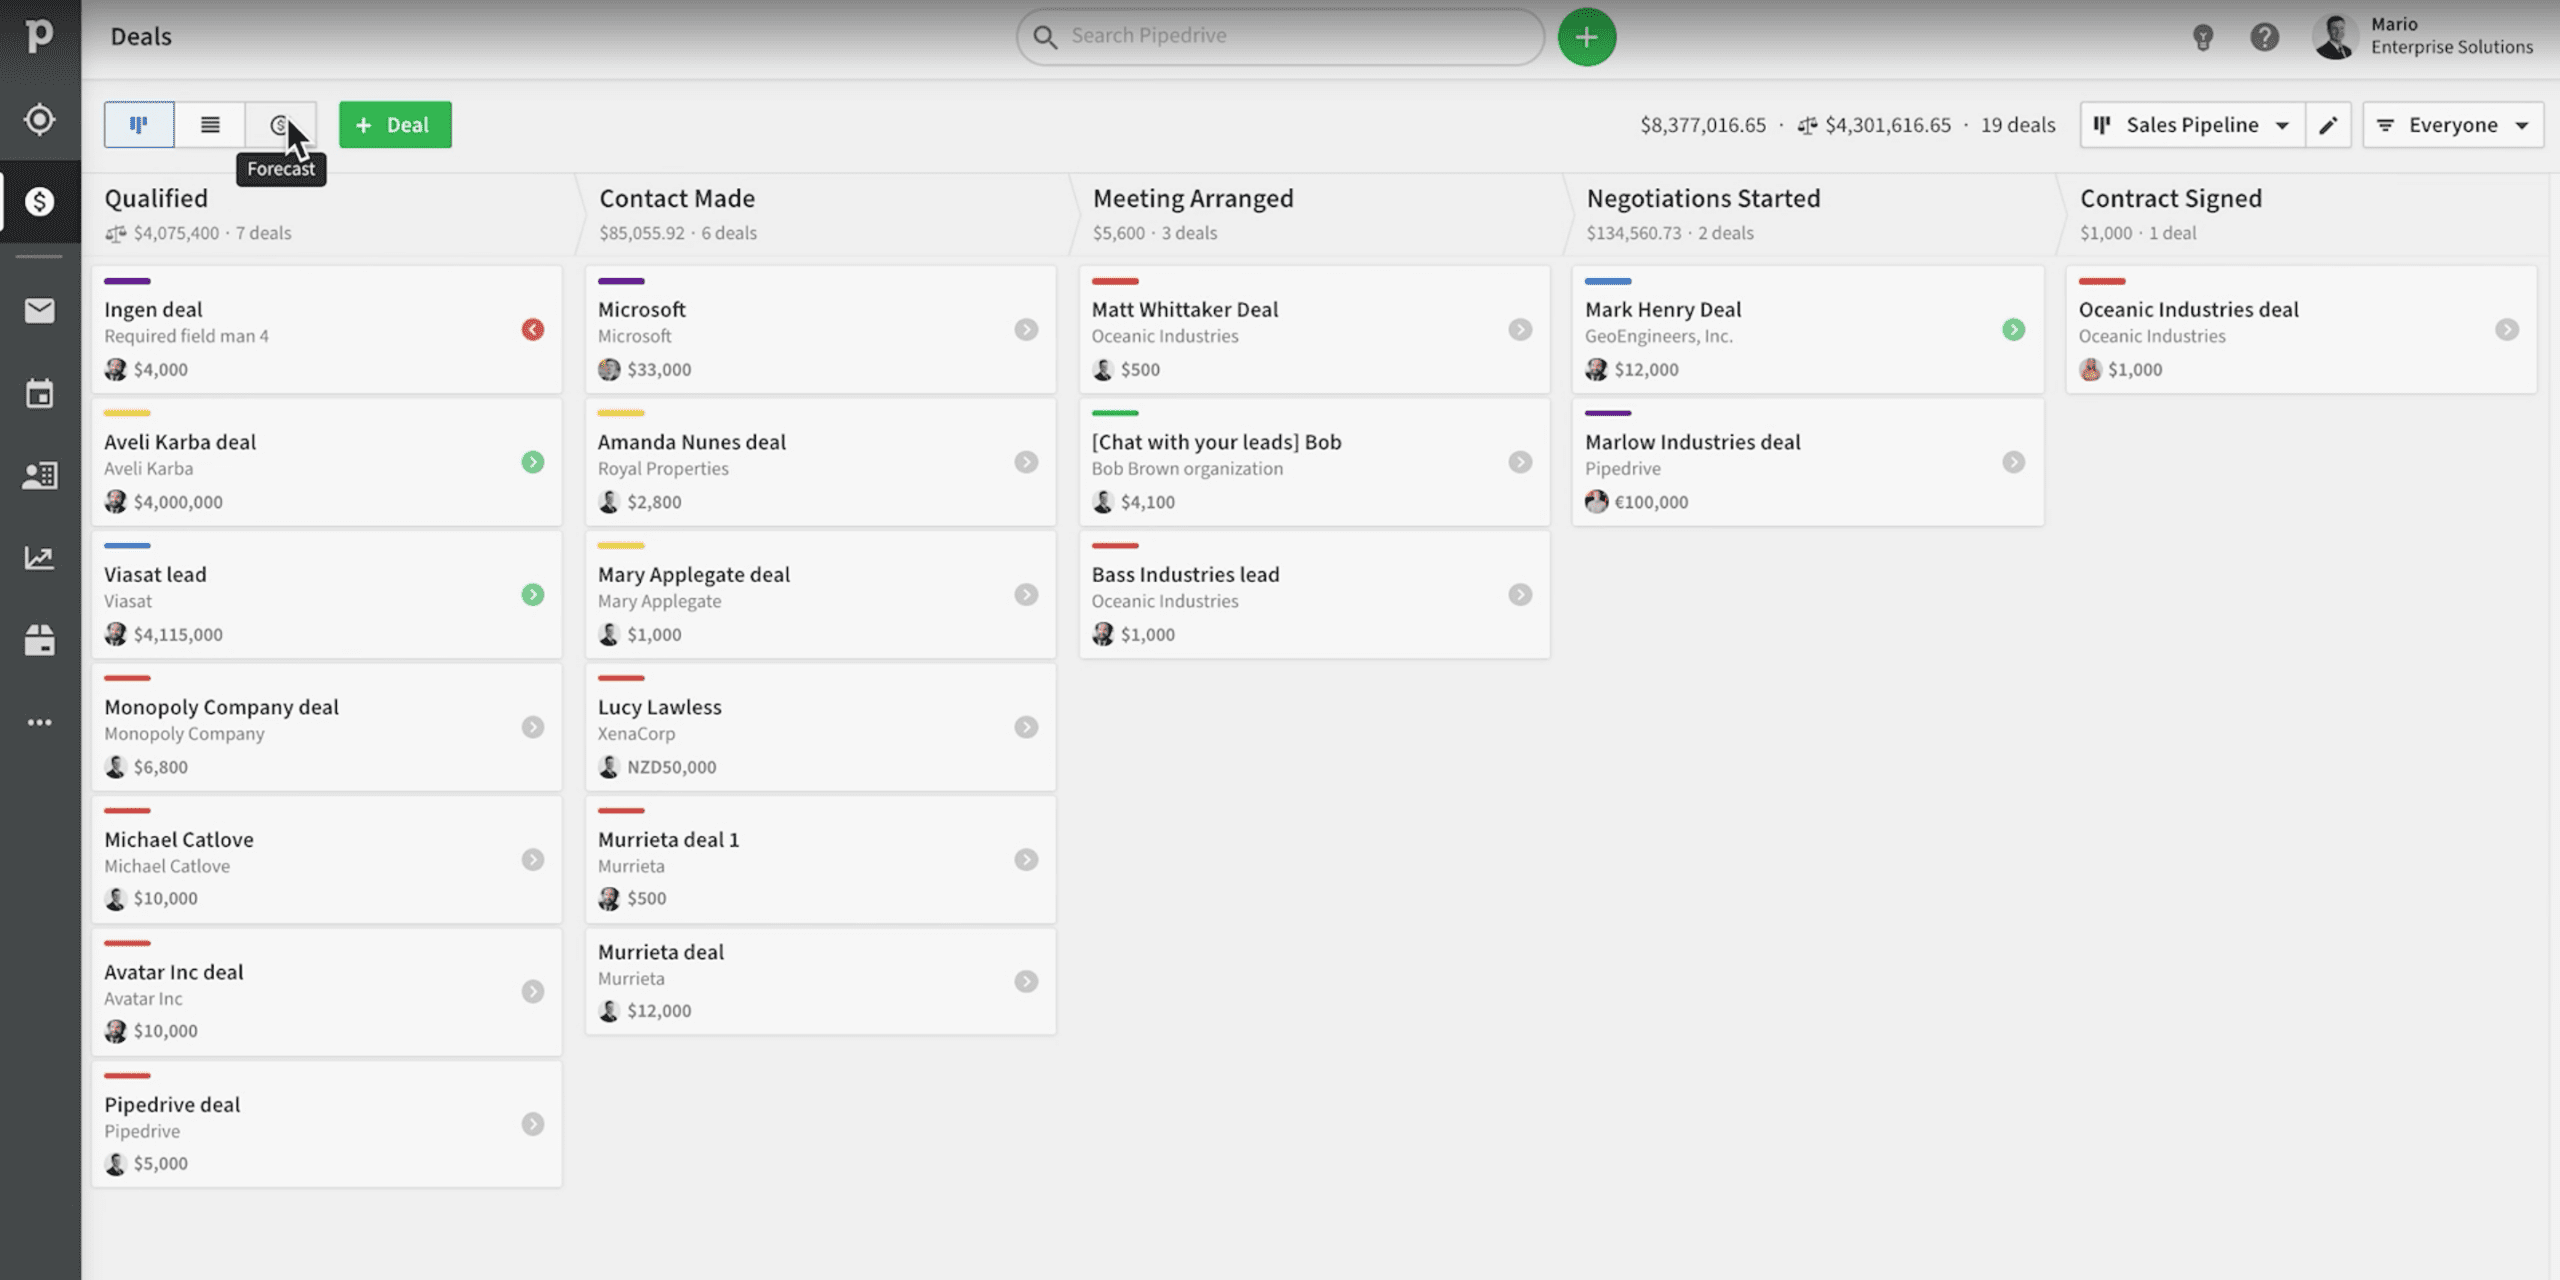Click the Bass Industries lead title

1185,575
